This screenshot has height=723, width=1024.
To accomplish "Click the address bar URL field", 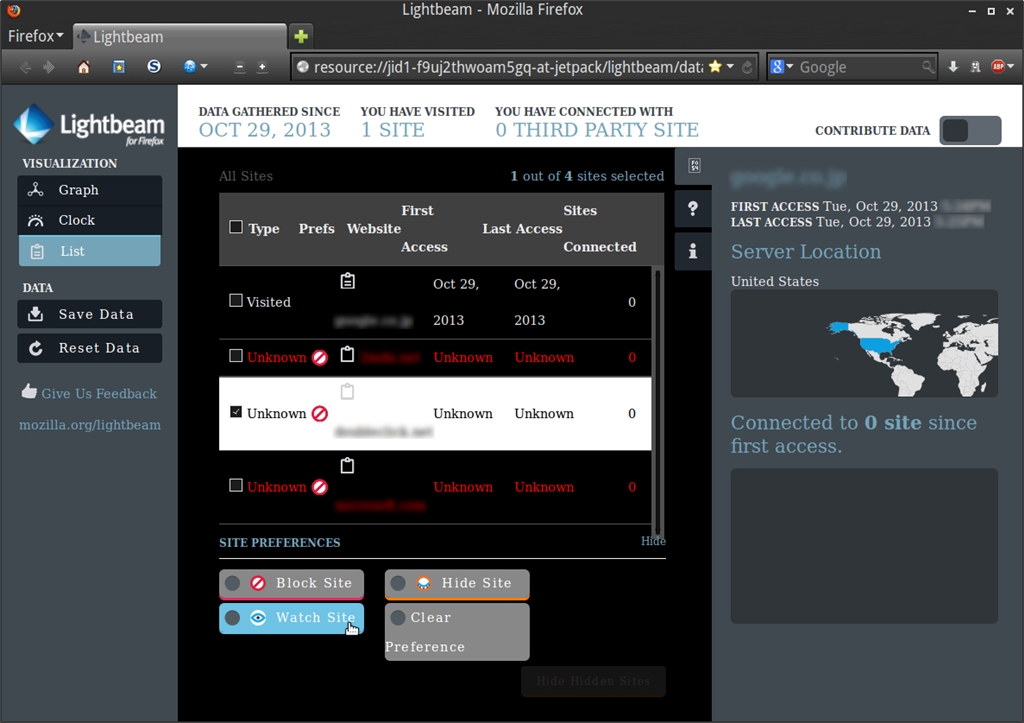I will [508, 67].
